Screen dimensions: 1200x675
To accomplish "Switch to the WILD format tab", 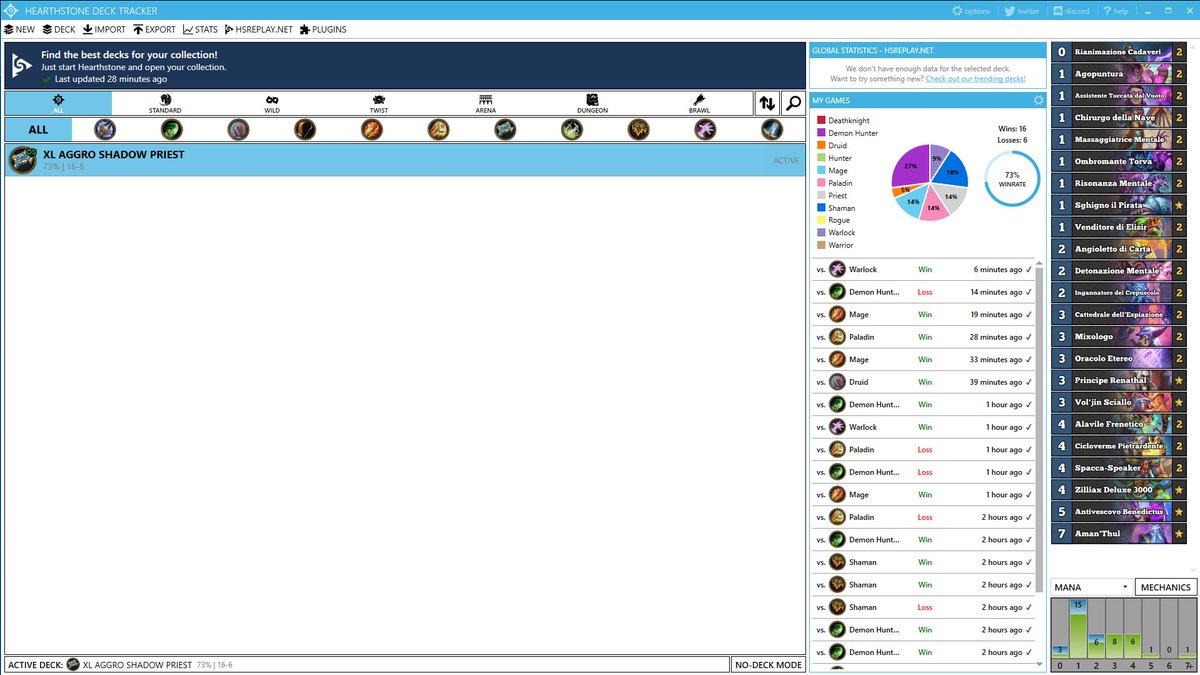I will [272, 103].
